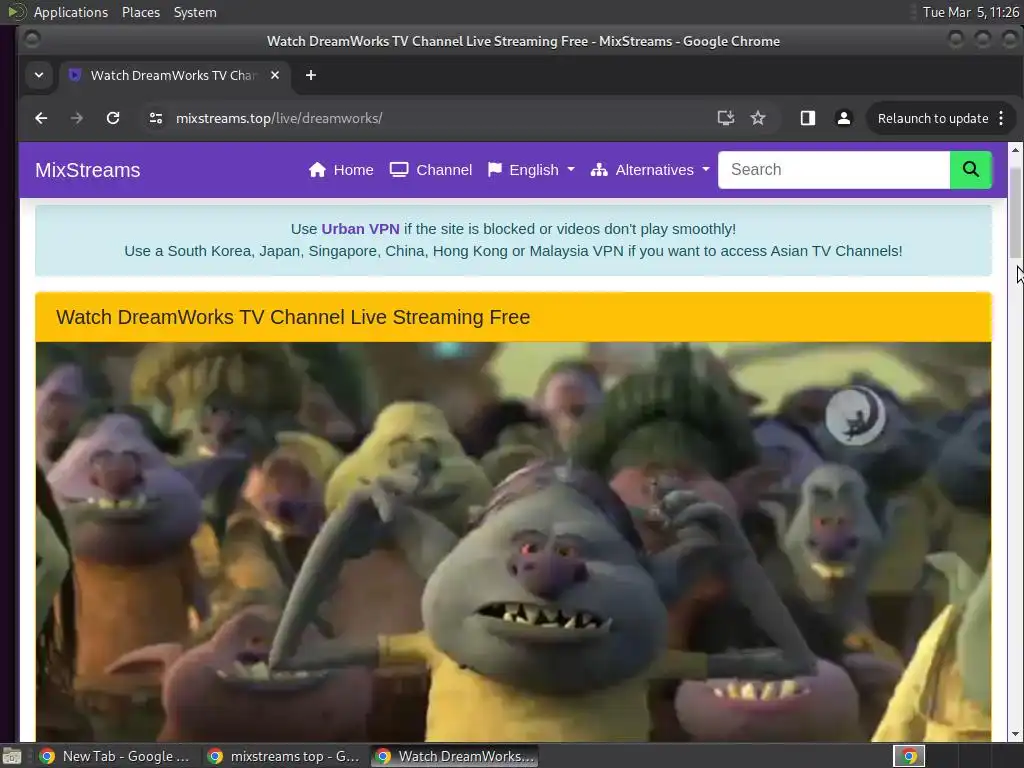The height and width of the screenshot is (768, 1024).
Task: Open the System menu in top panel
Action: (195, 12)
